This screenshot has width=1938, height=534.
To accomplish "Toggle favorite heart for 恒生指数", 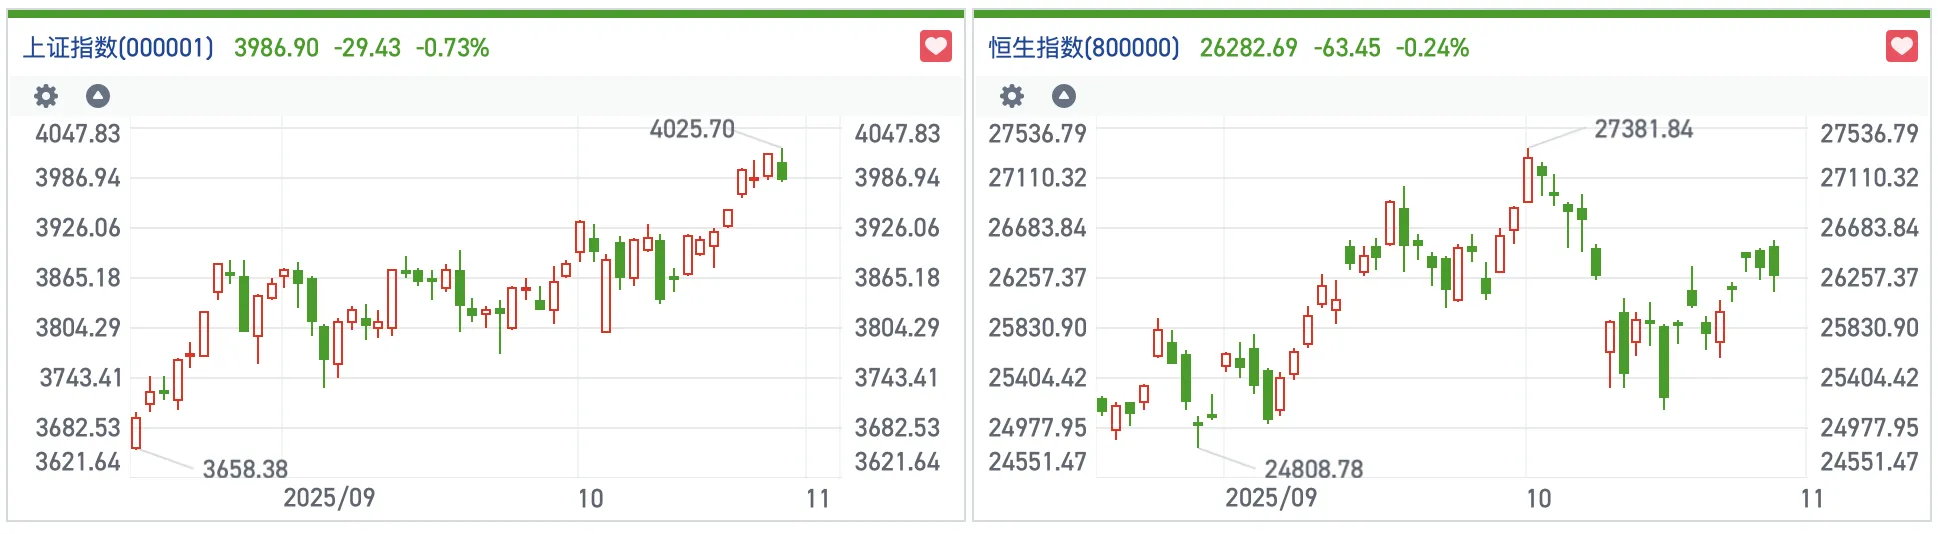I will point(1901,46).
